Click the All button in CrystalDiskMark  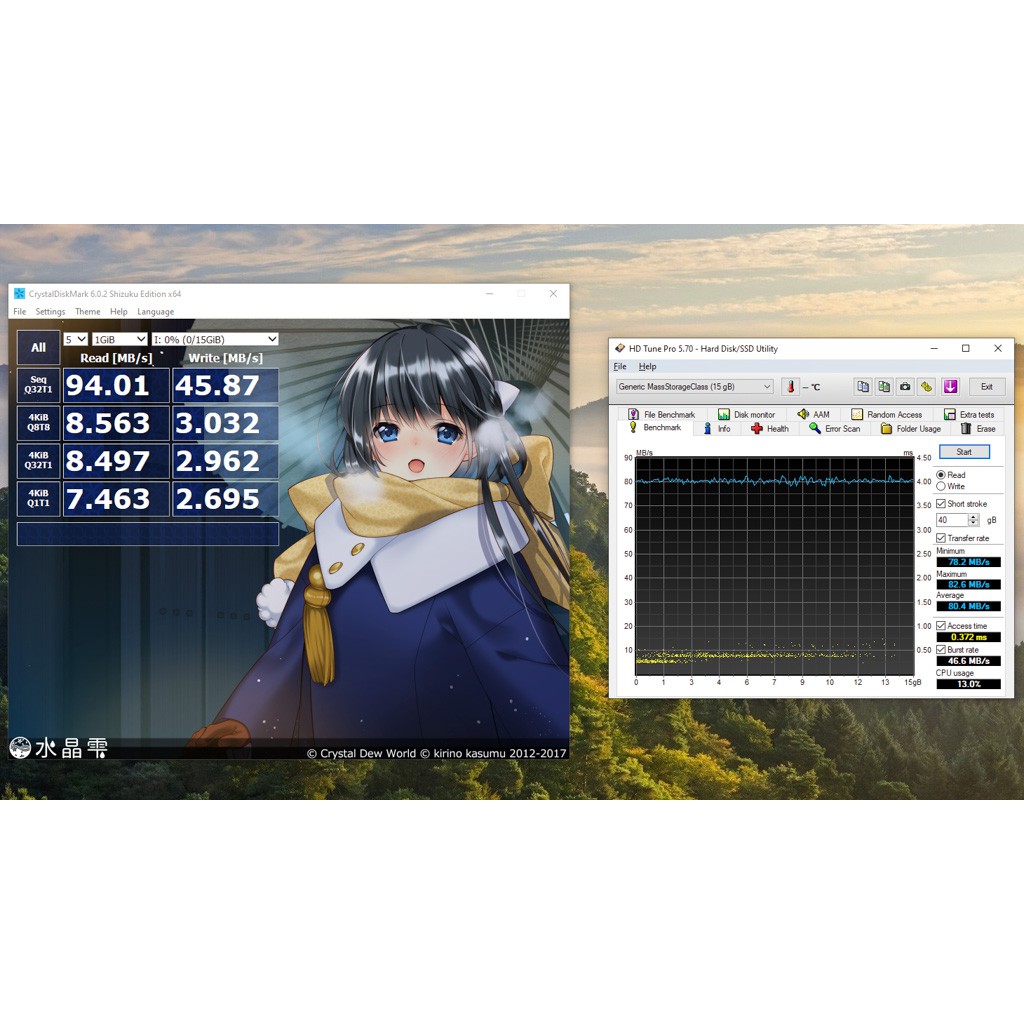point(38,348)
